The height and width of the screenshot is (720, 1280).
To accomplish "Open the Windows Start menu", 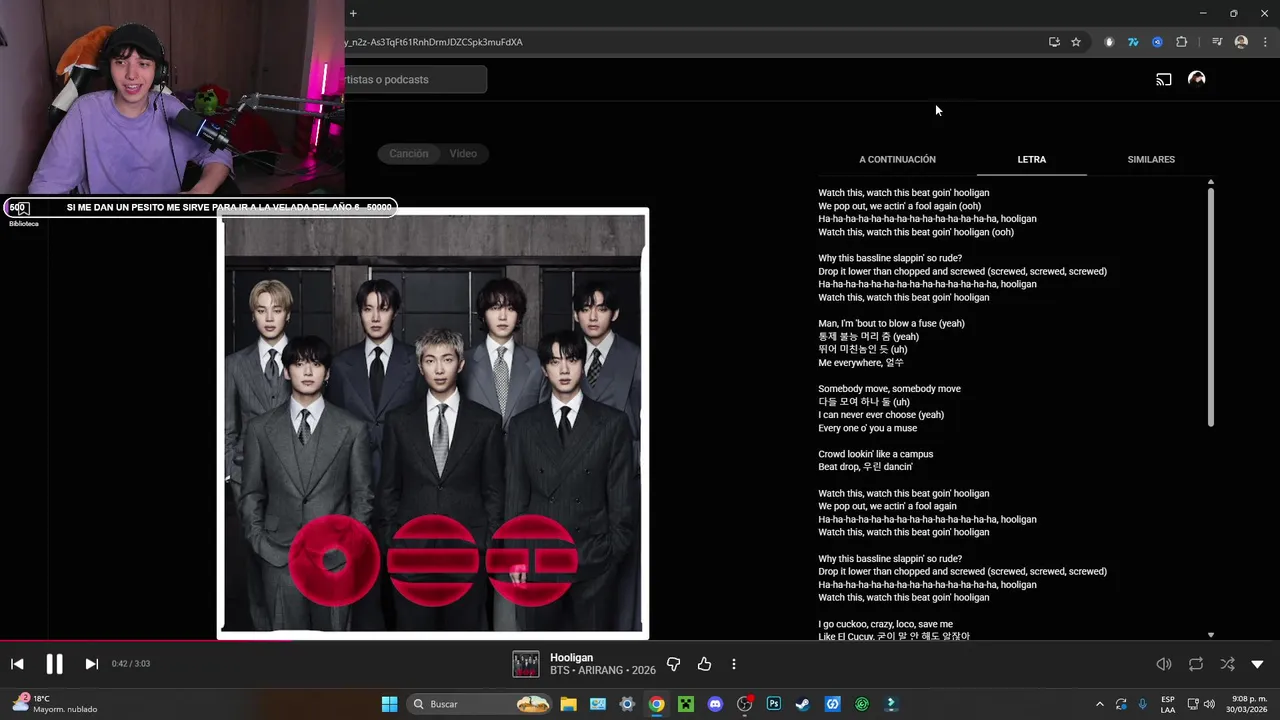I will 389,704.
